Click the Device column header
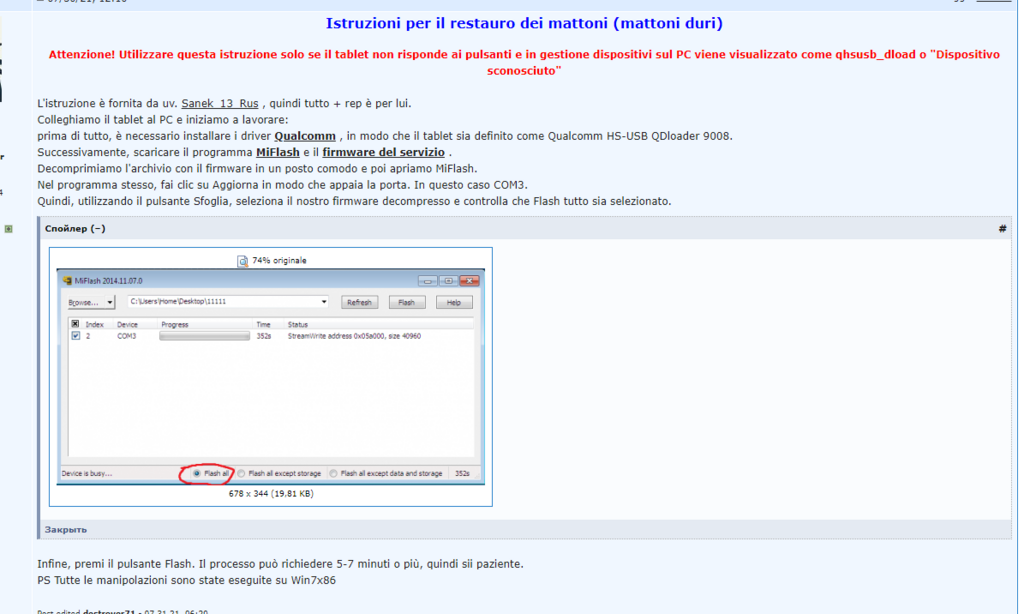The image size is (1024, 614). click(127, 325)
